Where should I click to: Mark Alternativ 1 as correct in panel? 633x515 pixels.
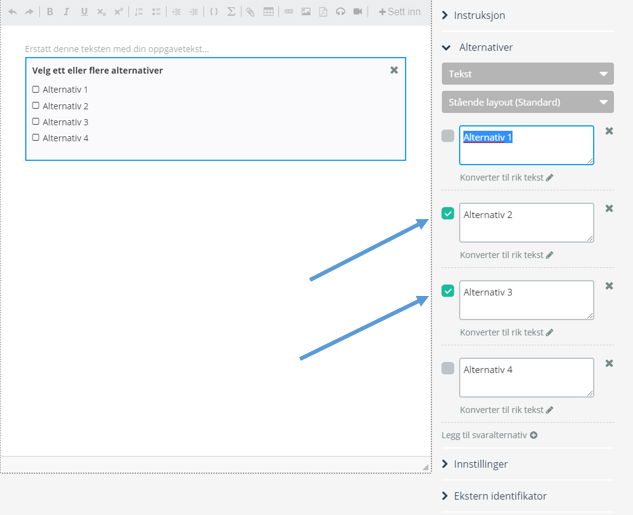448,136
